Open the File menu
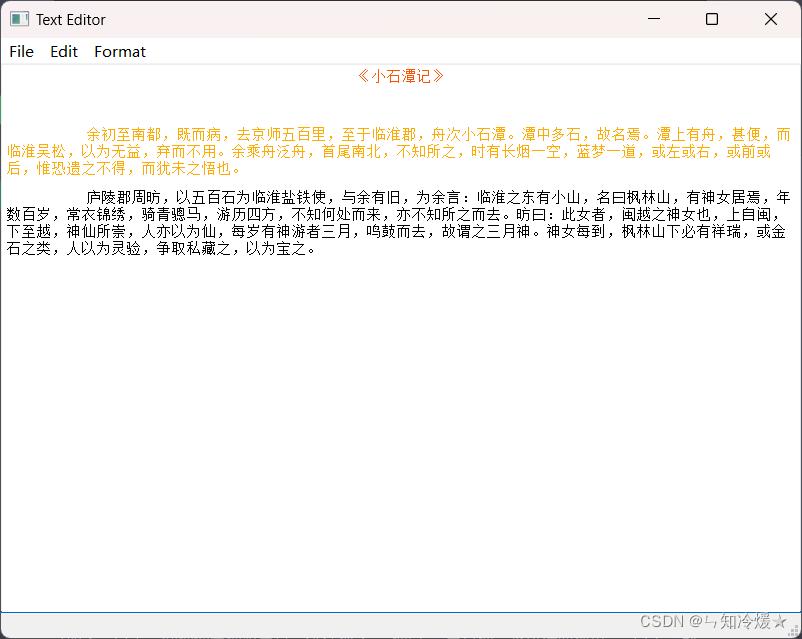802x639 pixels. 21,51
